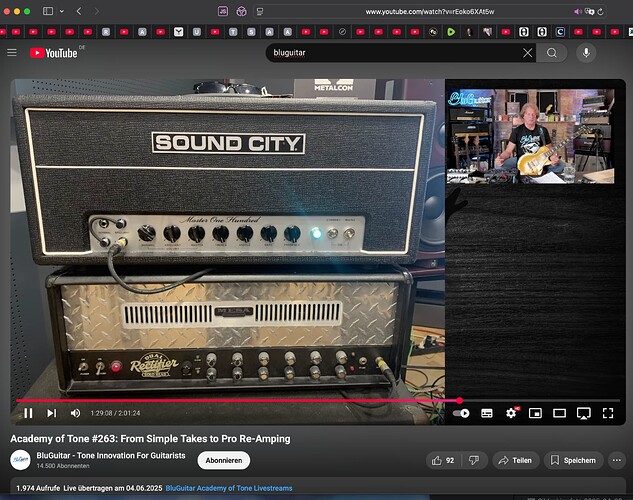Click the 14.500 Abonnenten subscriber count
633x500 pixels.
pos(63,466)
